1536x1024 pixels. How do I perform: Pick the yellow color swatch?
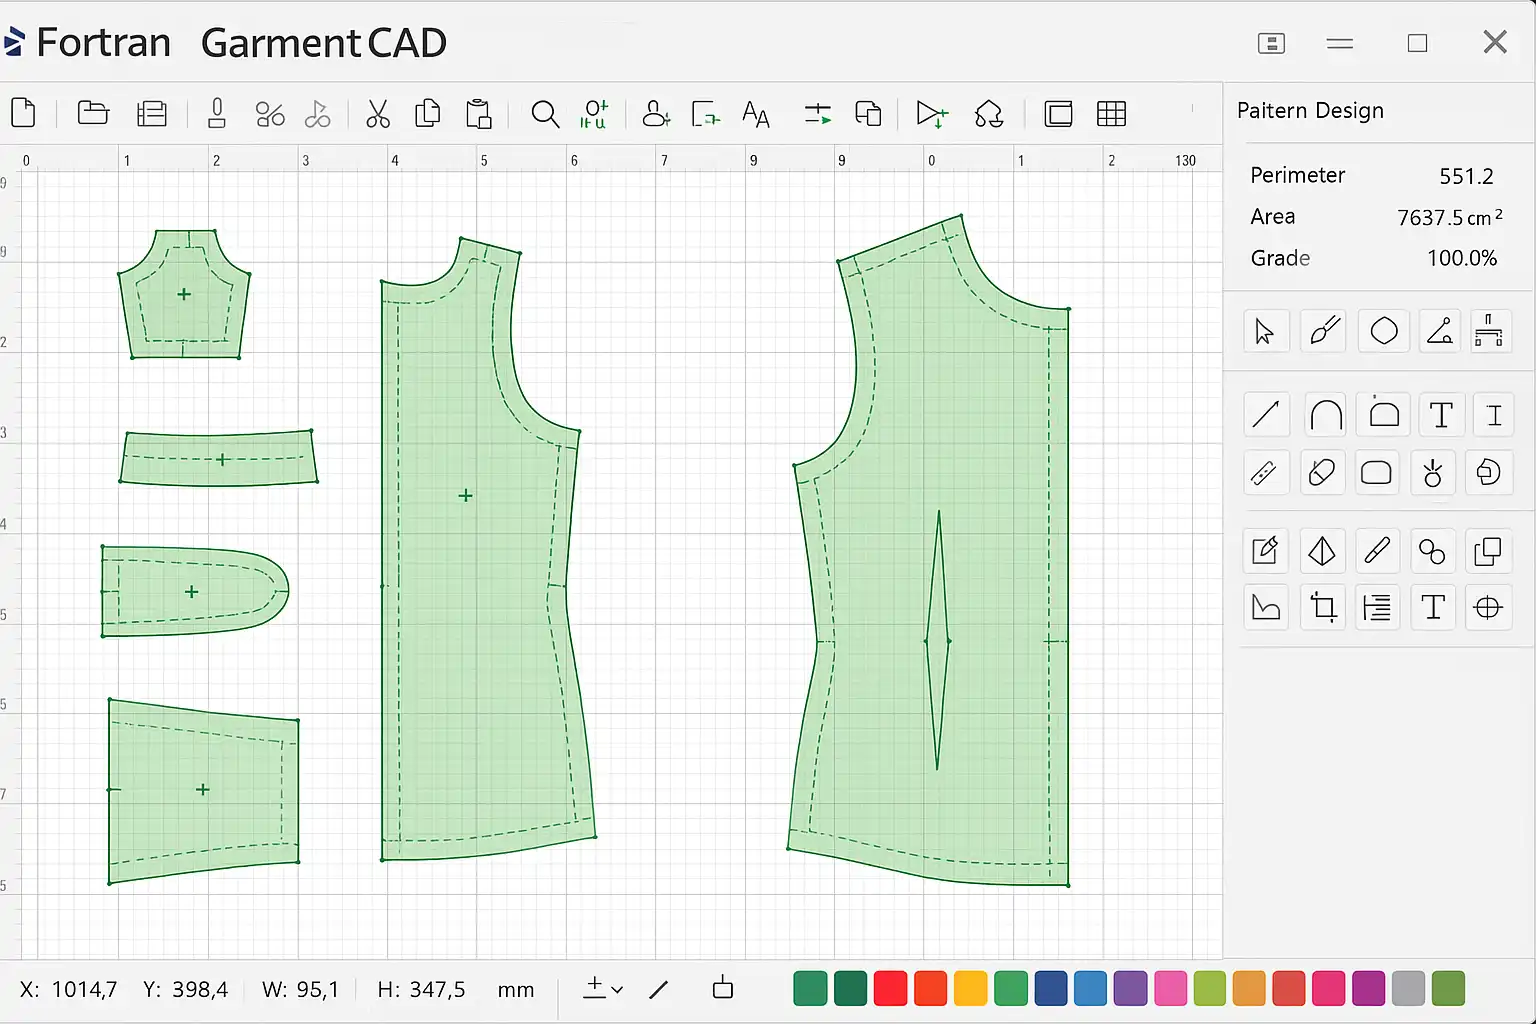(970, 989)
